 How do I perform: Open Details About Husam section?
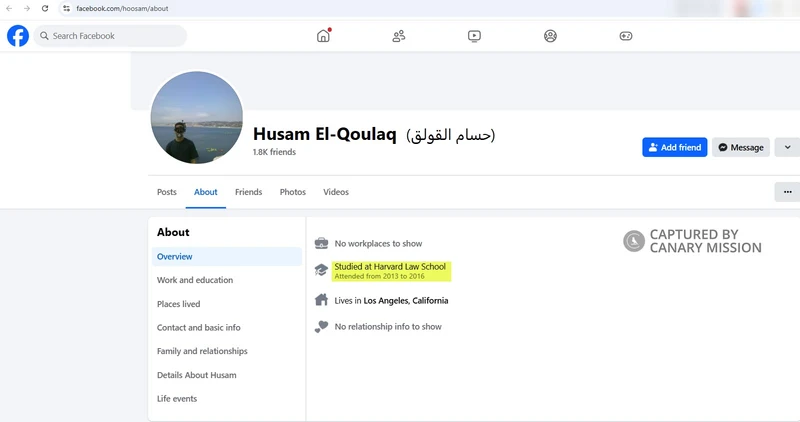click(x=196, y=375)
